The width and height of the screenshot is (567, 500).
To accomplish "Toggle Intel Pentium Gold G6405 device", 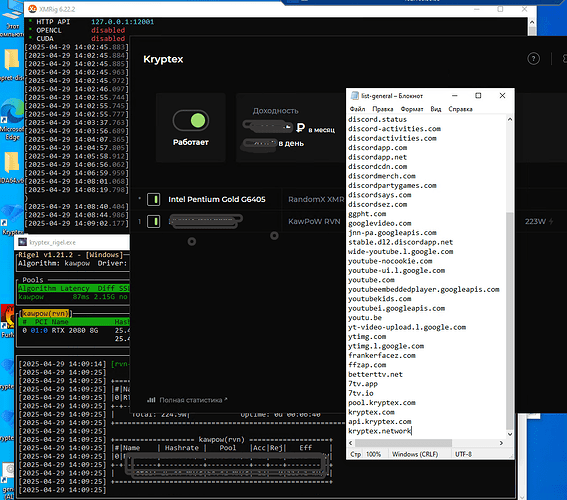I will (x=154, y=199).
